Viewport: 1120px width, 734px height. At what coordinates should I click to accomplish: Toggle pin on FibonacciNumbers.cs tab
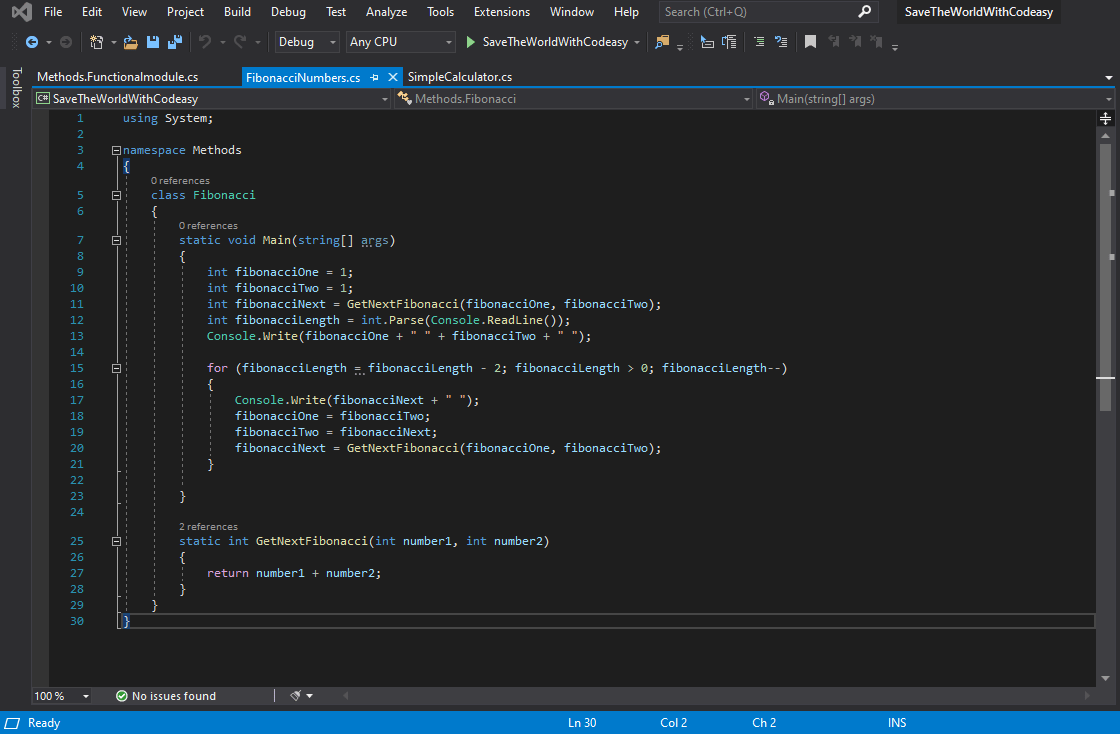374,77
